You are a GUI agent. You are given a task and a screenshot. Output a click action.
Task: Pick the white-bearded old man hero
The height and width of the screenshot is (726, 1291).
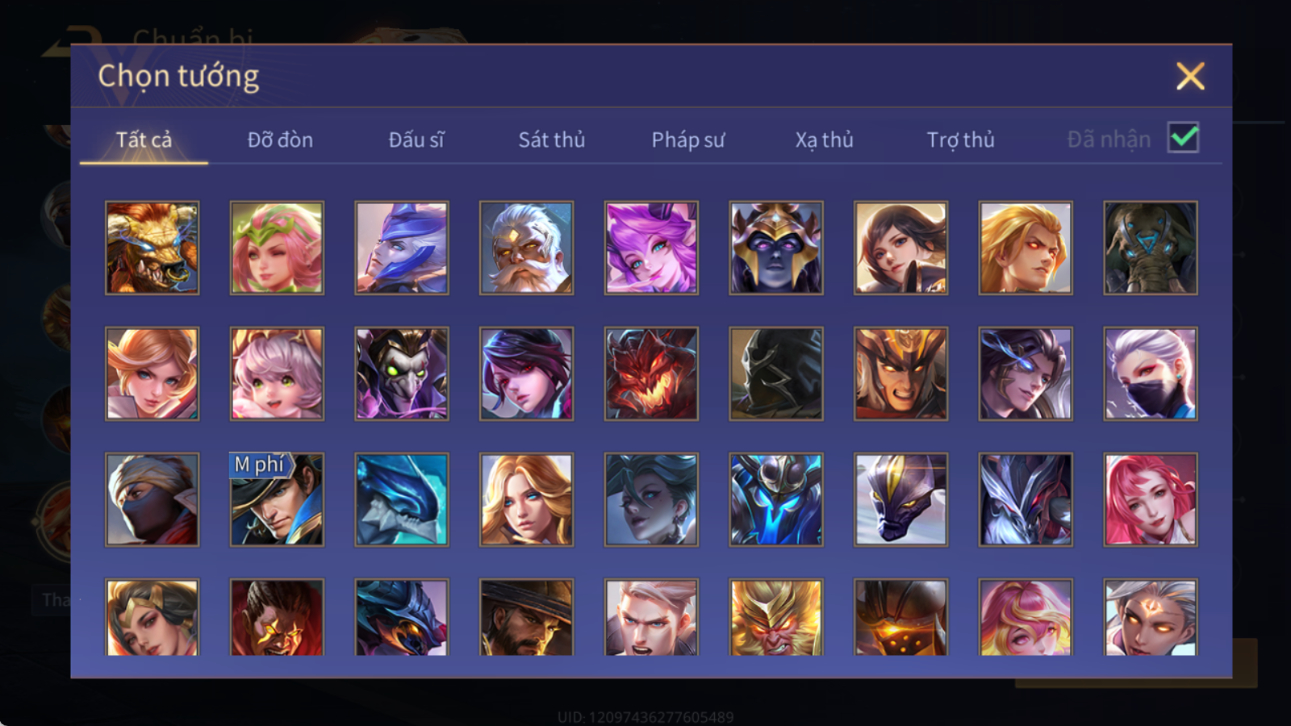point(526,248)
